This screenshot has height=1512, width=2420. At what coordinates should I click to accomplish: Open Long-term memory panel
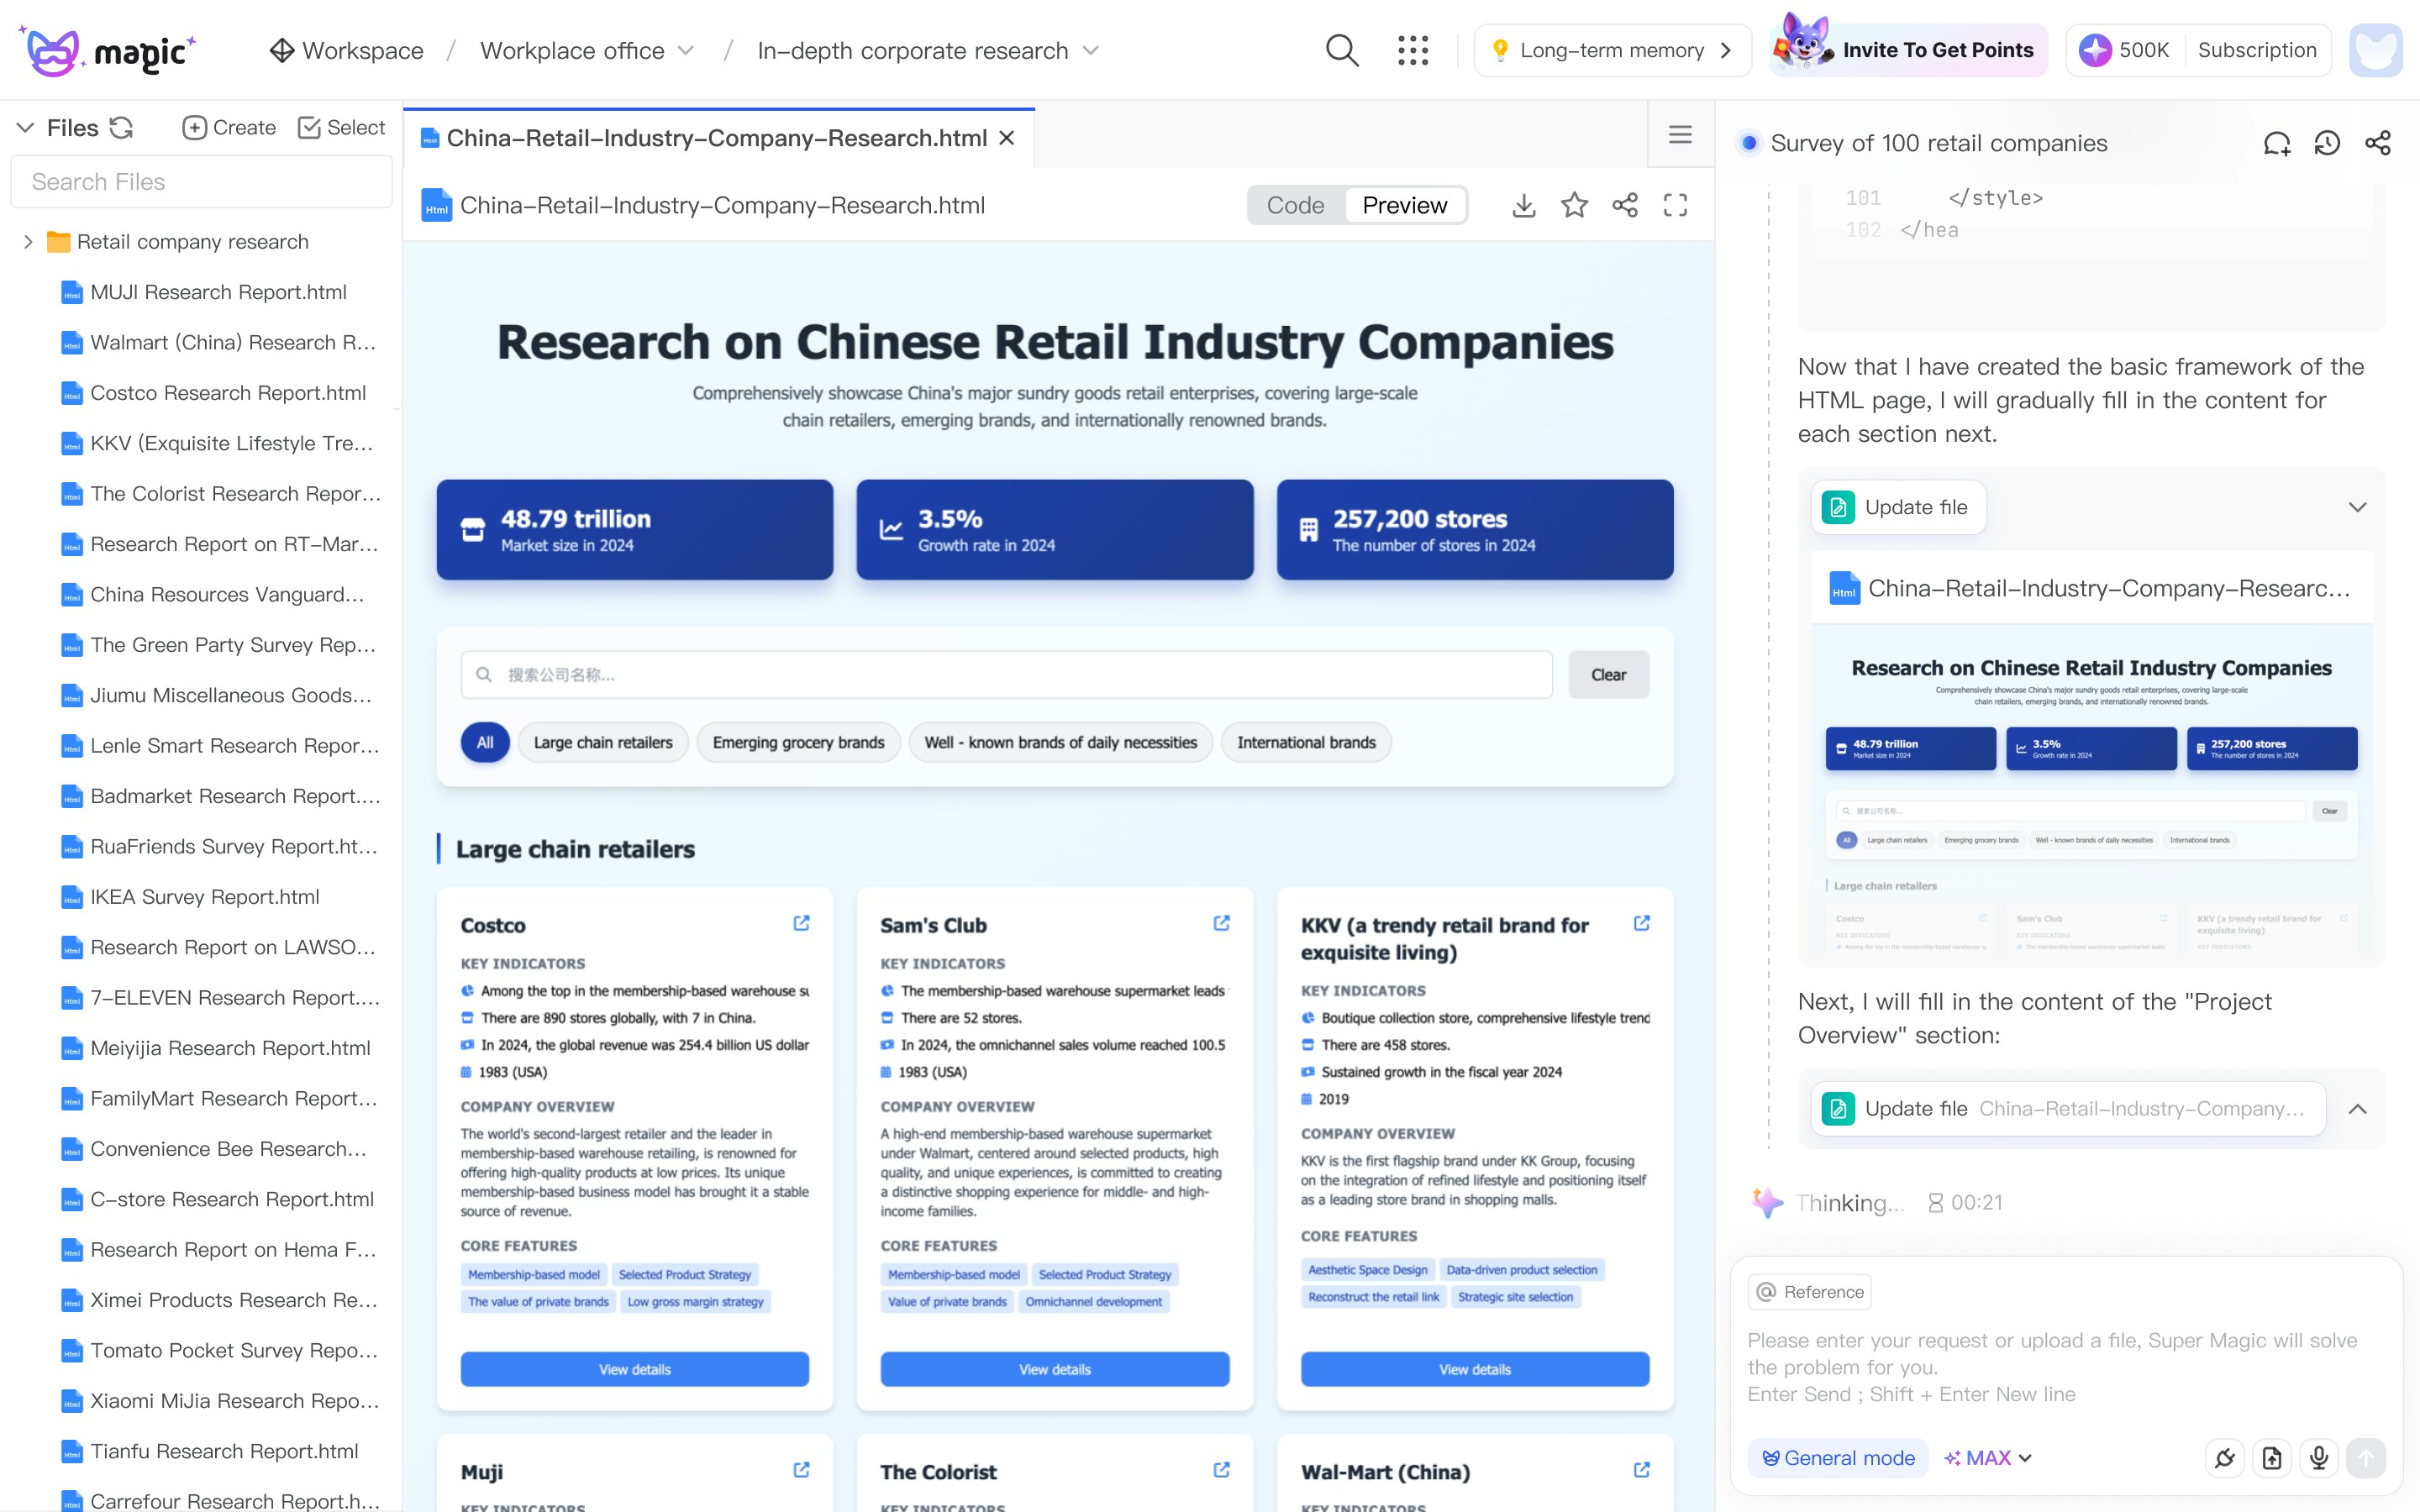click(1612, 50)
